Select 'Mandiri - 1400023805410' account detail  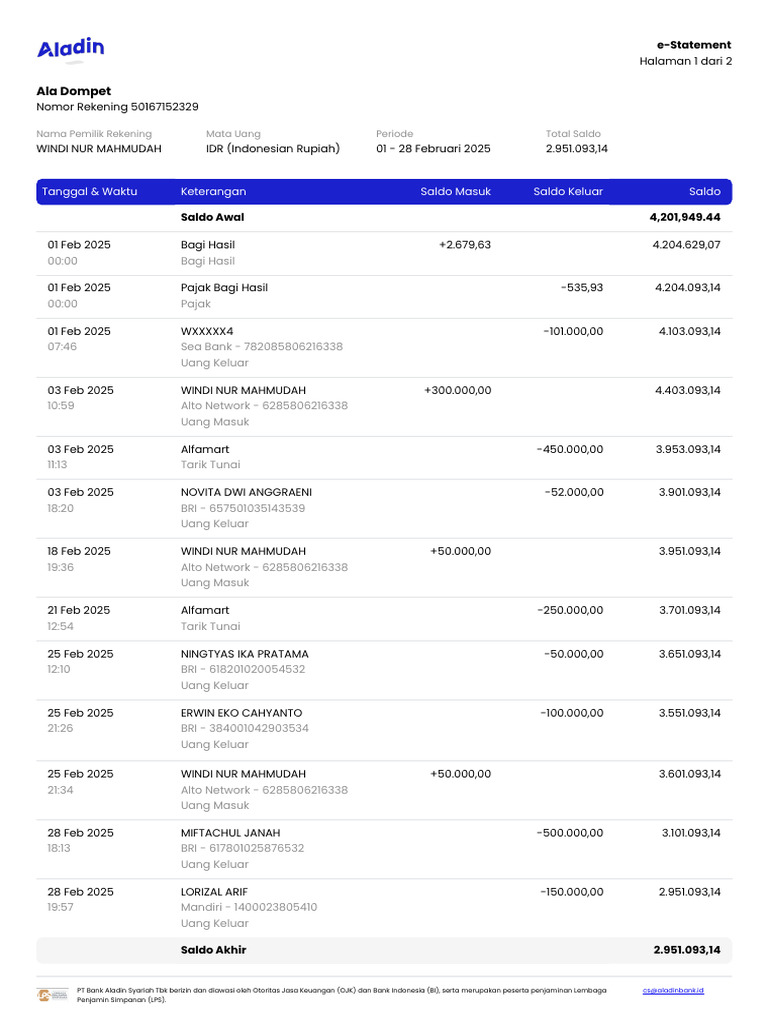(x=249, y=907)
